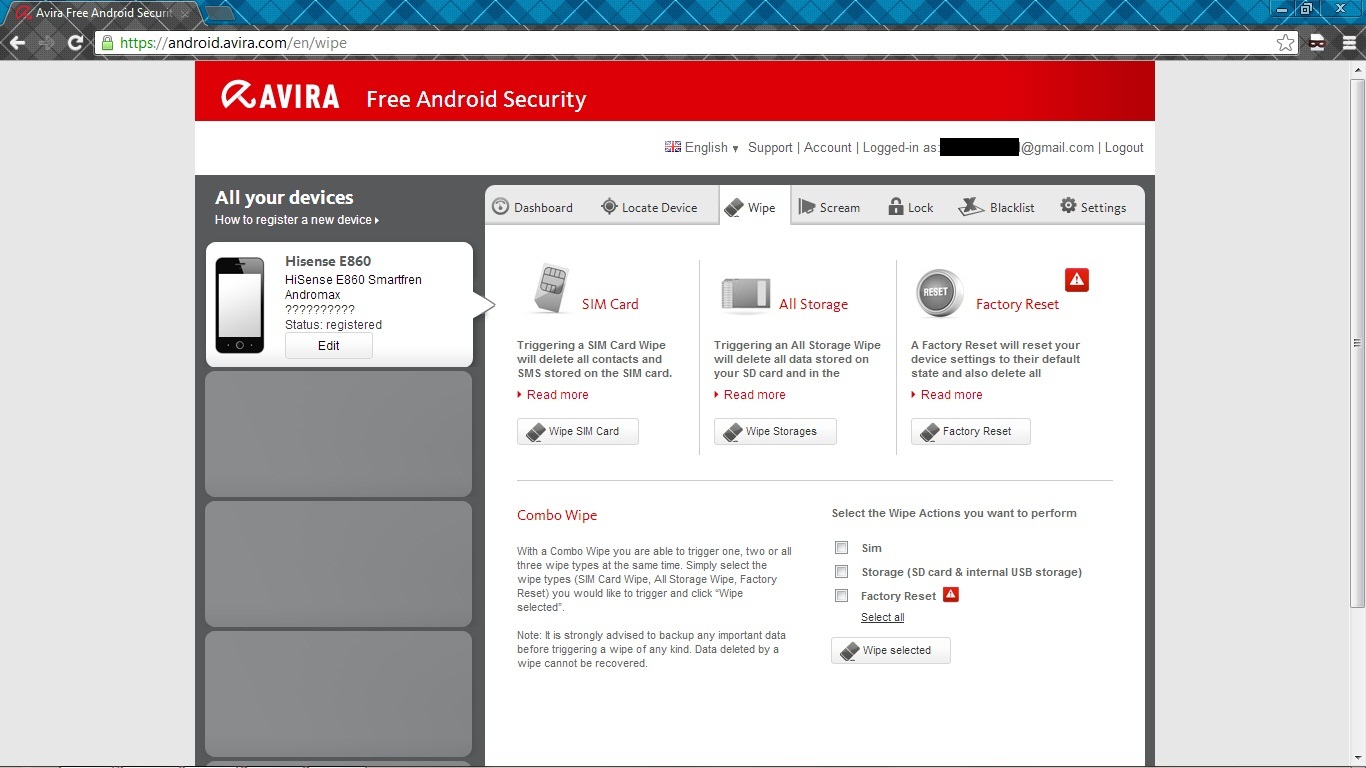Click the Hisense E860 phone thumbnail
Screen dimensions: 1366x768
[240, 305]
